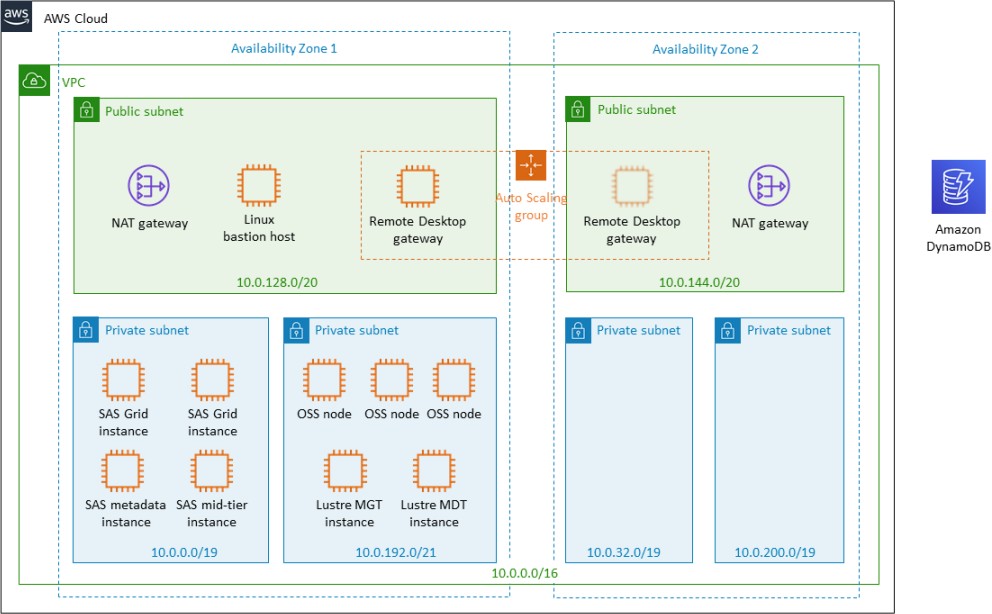Click the Remote Desktop gateway icon in Zone 1
Screen dimensions: 992x614
(x=418, y=187)
